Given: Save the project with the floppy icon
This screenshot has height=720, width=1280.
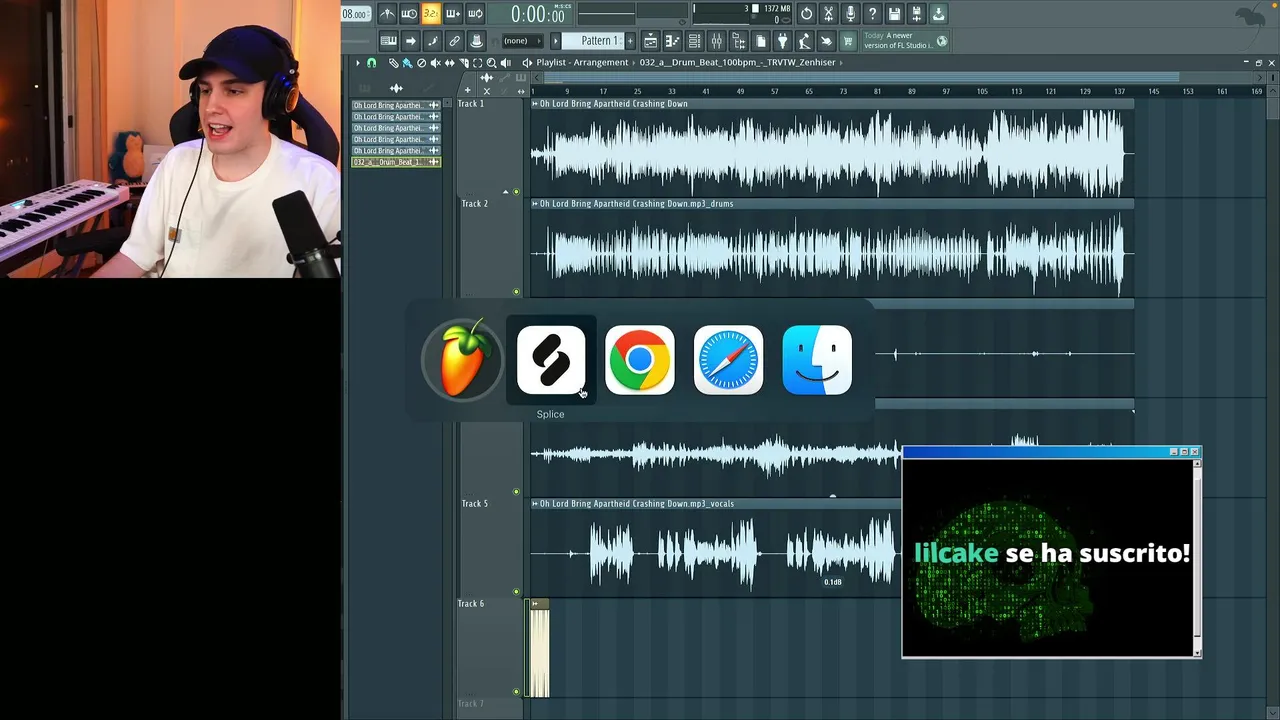Looking at the screenshot, I should coord(895,14).
